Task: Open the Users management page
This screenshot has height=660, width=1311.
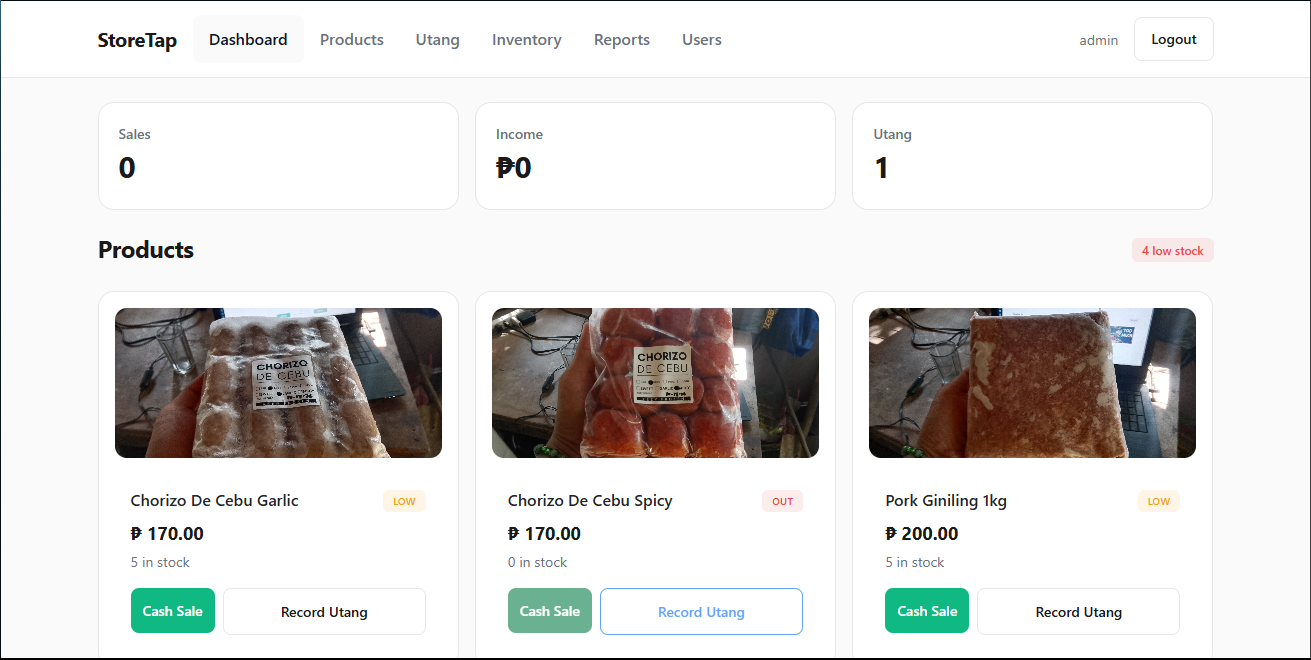Action: (701, 39)
